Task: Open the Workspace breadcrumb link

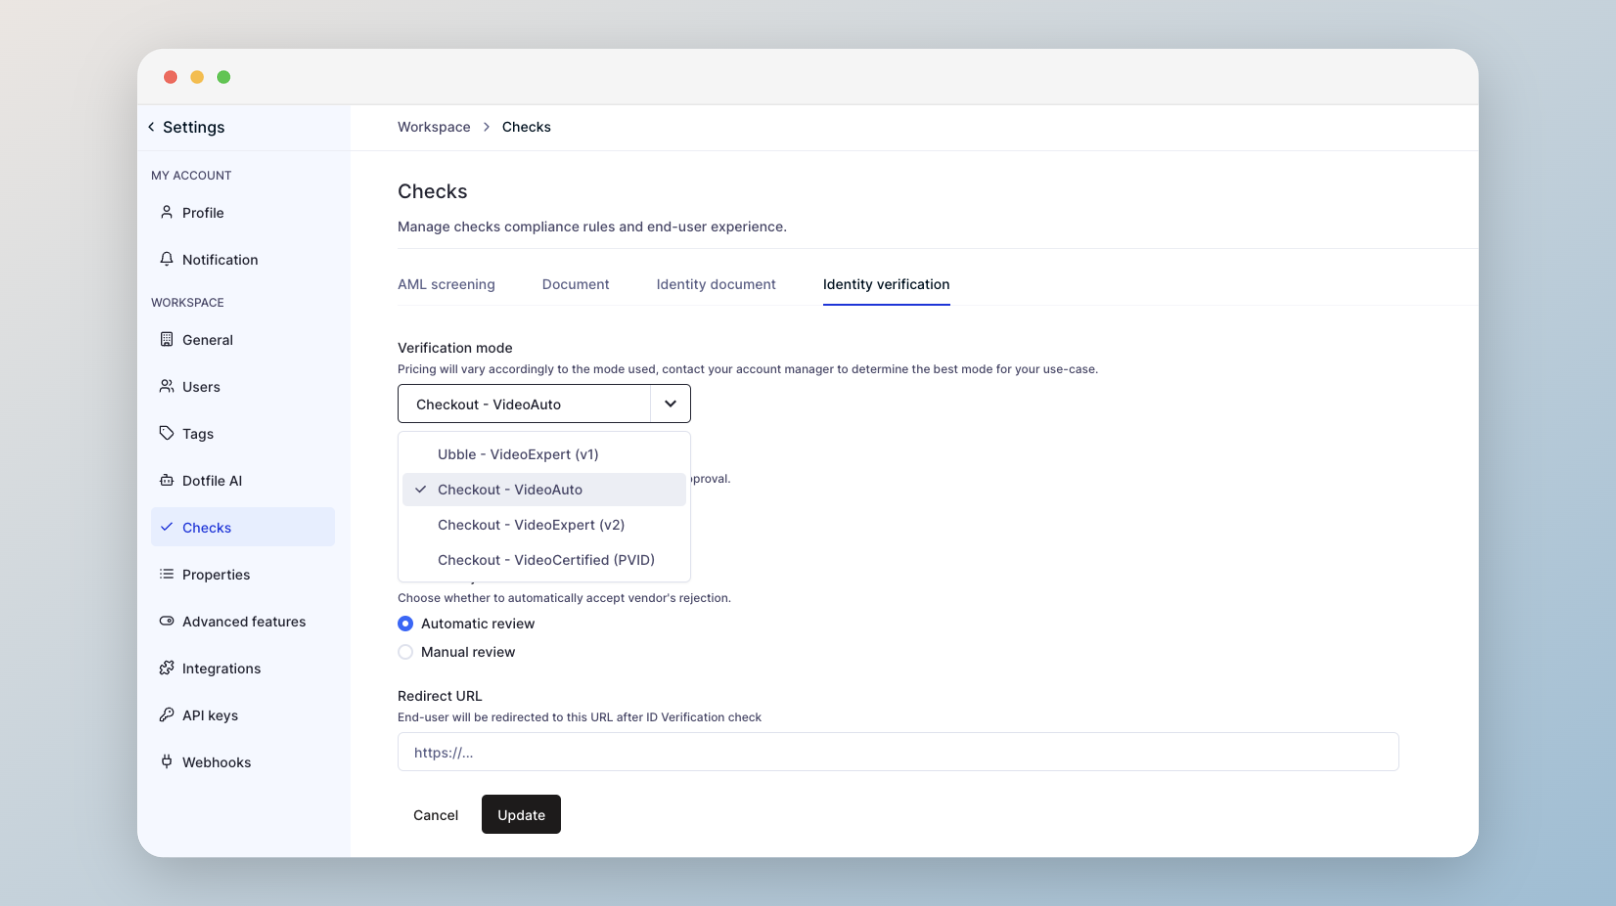Action: tap(434, 127)
